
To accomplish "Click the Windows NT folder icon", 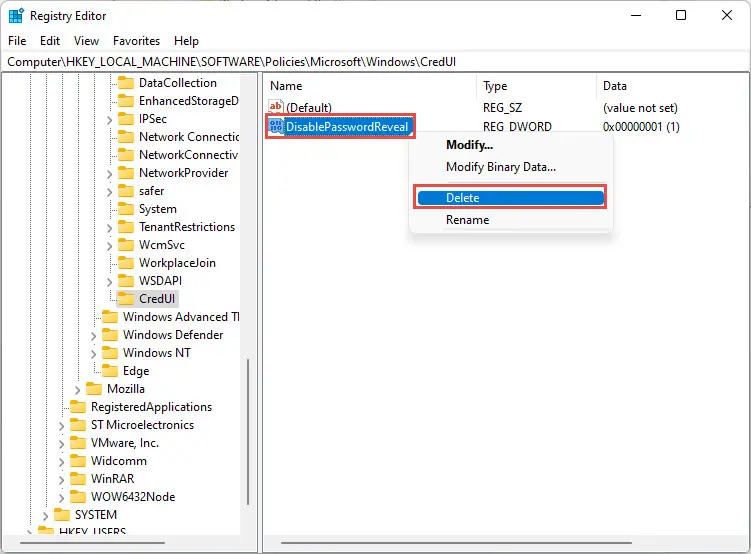I will pyautogui.click(x=110, y=353).
